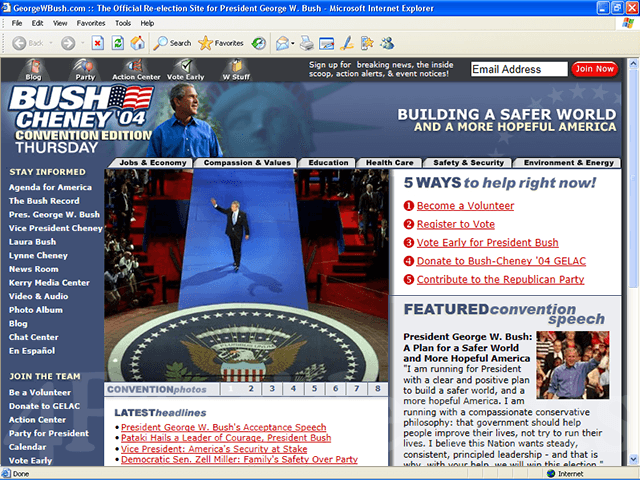
Task: Open dropdown arrow next to Back button
Action: click(51, 43)
